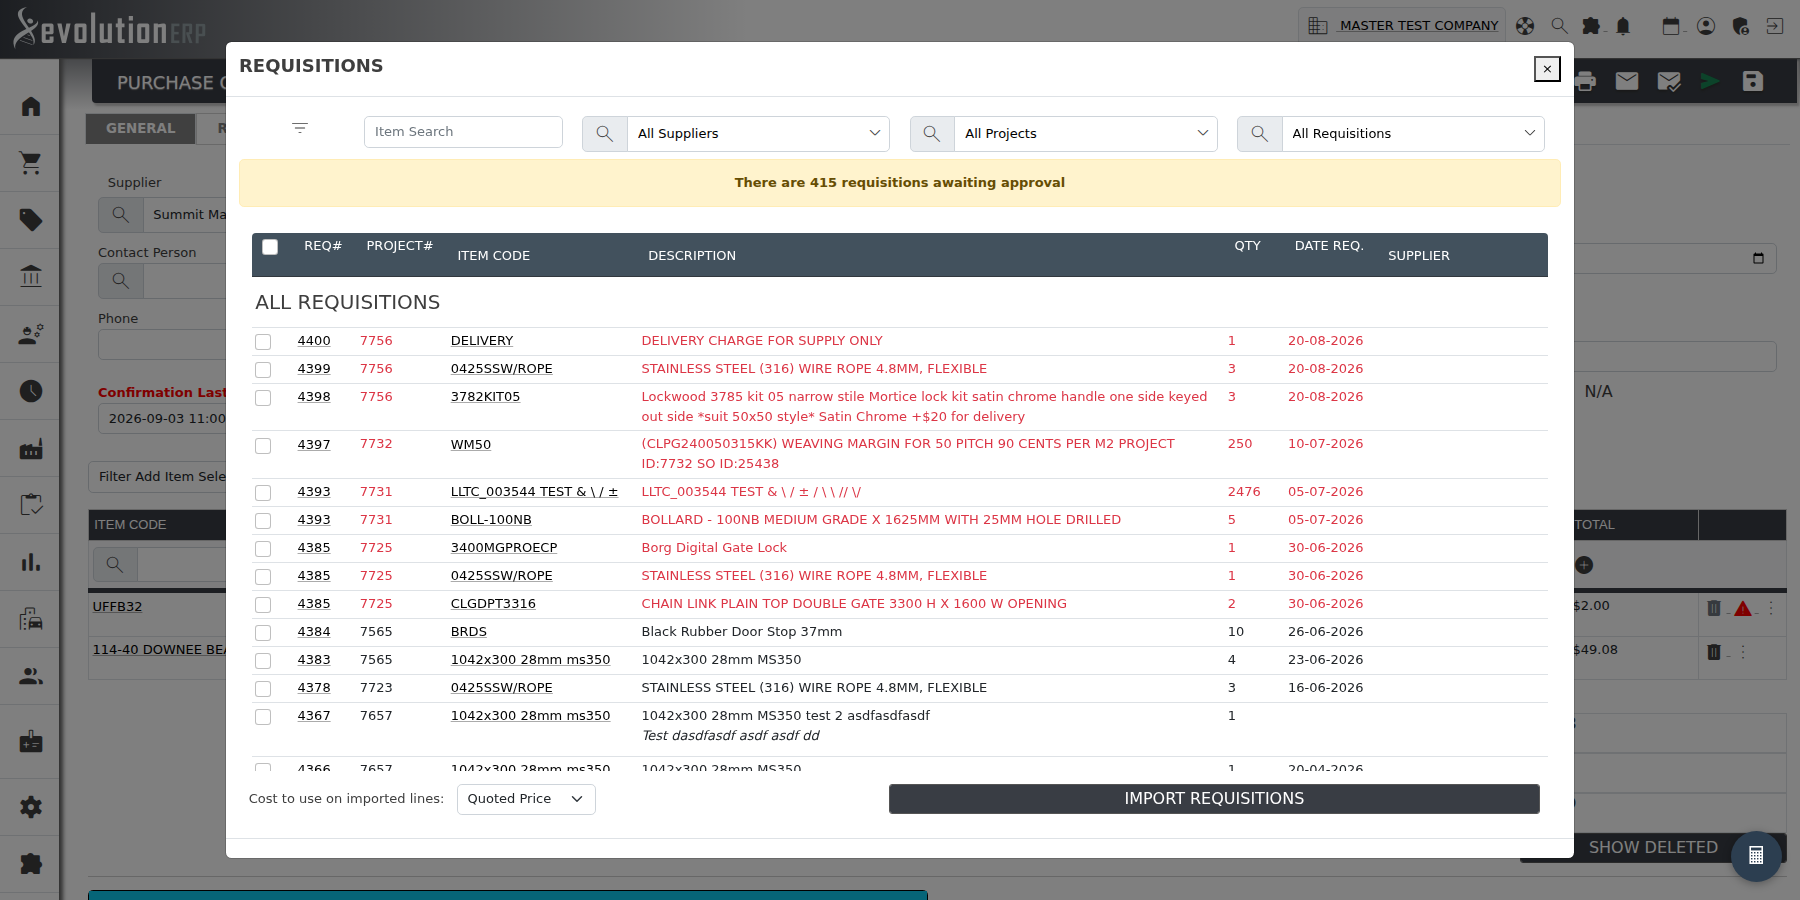Viewport: 1800px width, 900px height.
Task: Open the user account icon in the top bar
Action: (1706, 26)
